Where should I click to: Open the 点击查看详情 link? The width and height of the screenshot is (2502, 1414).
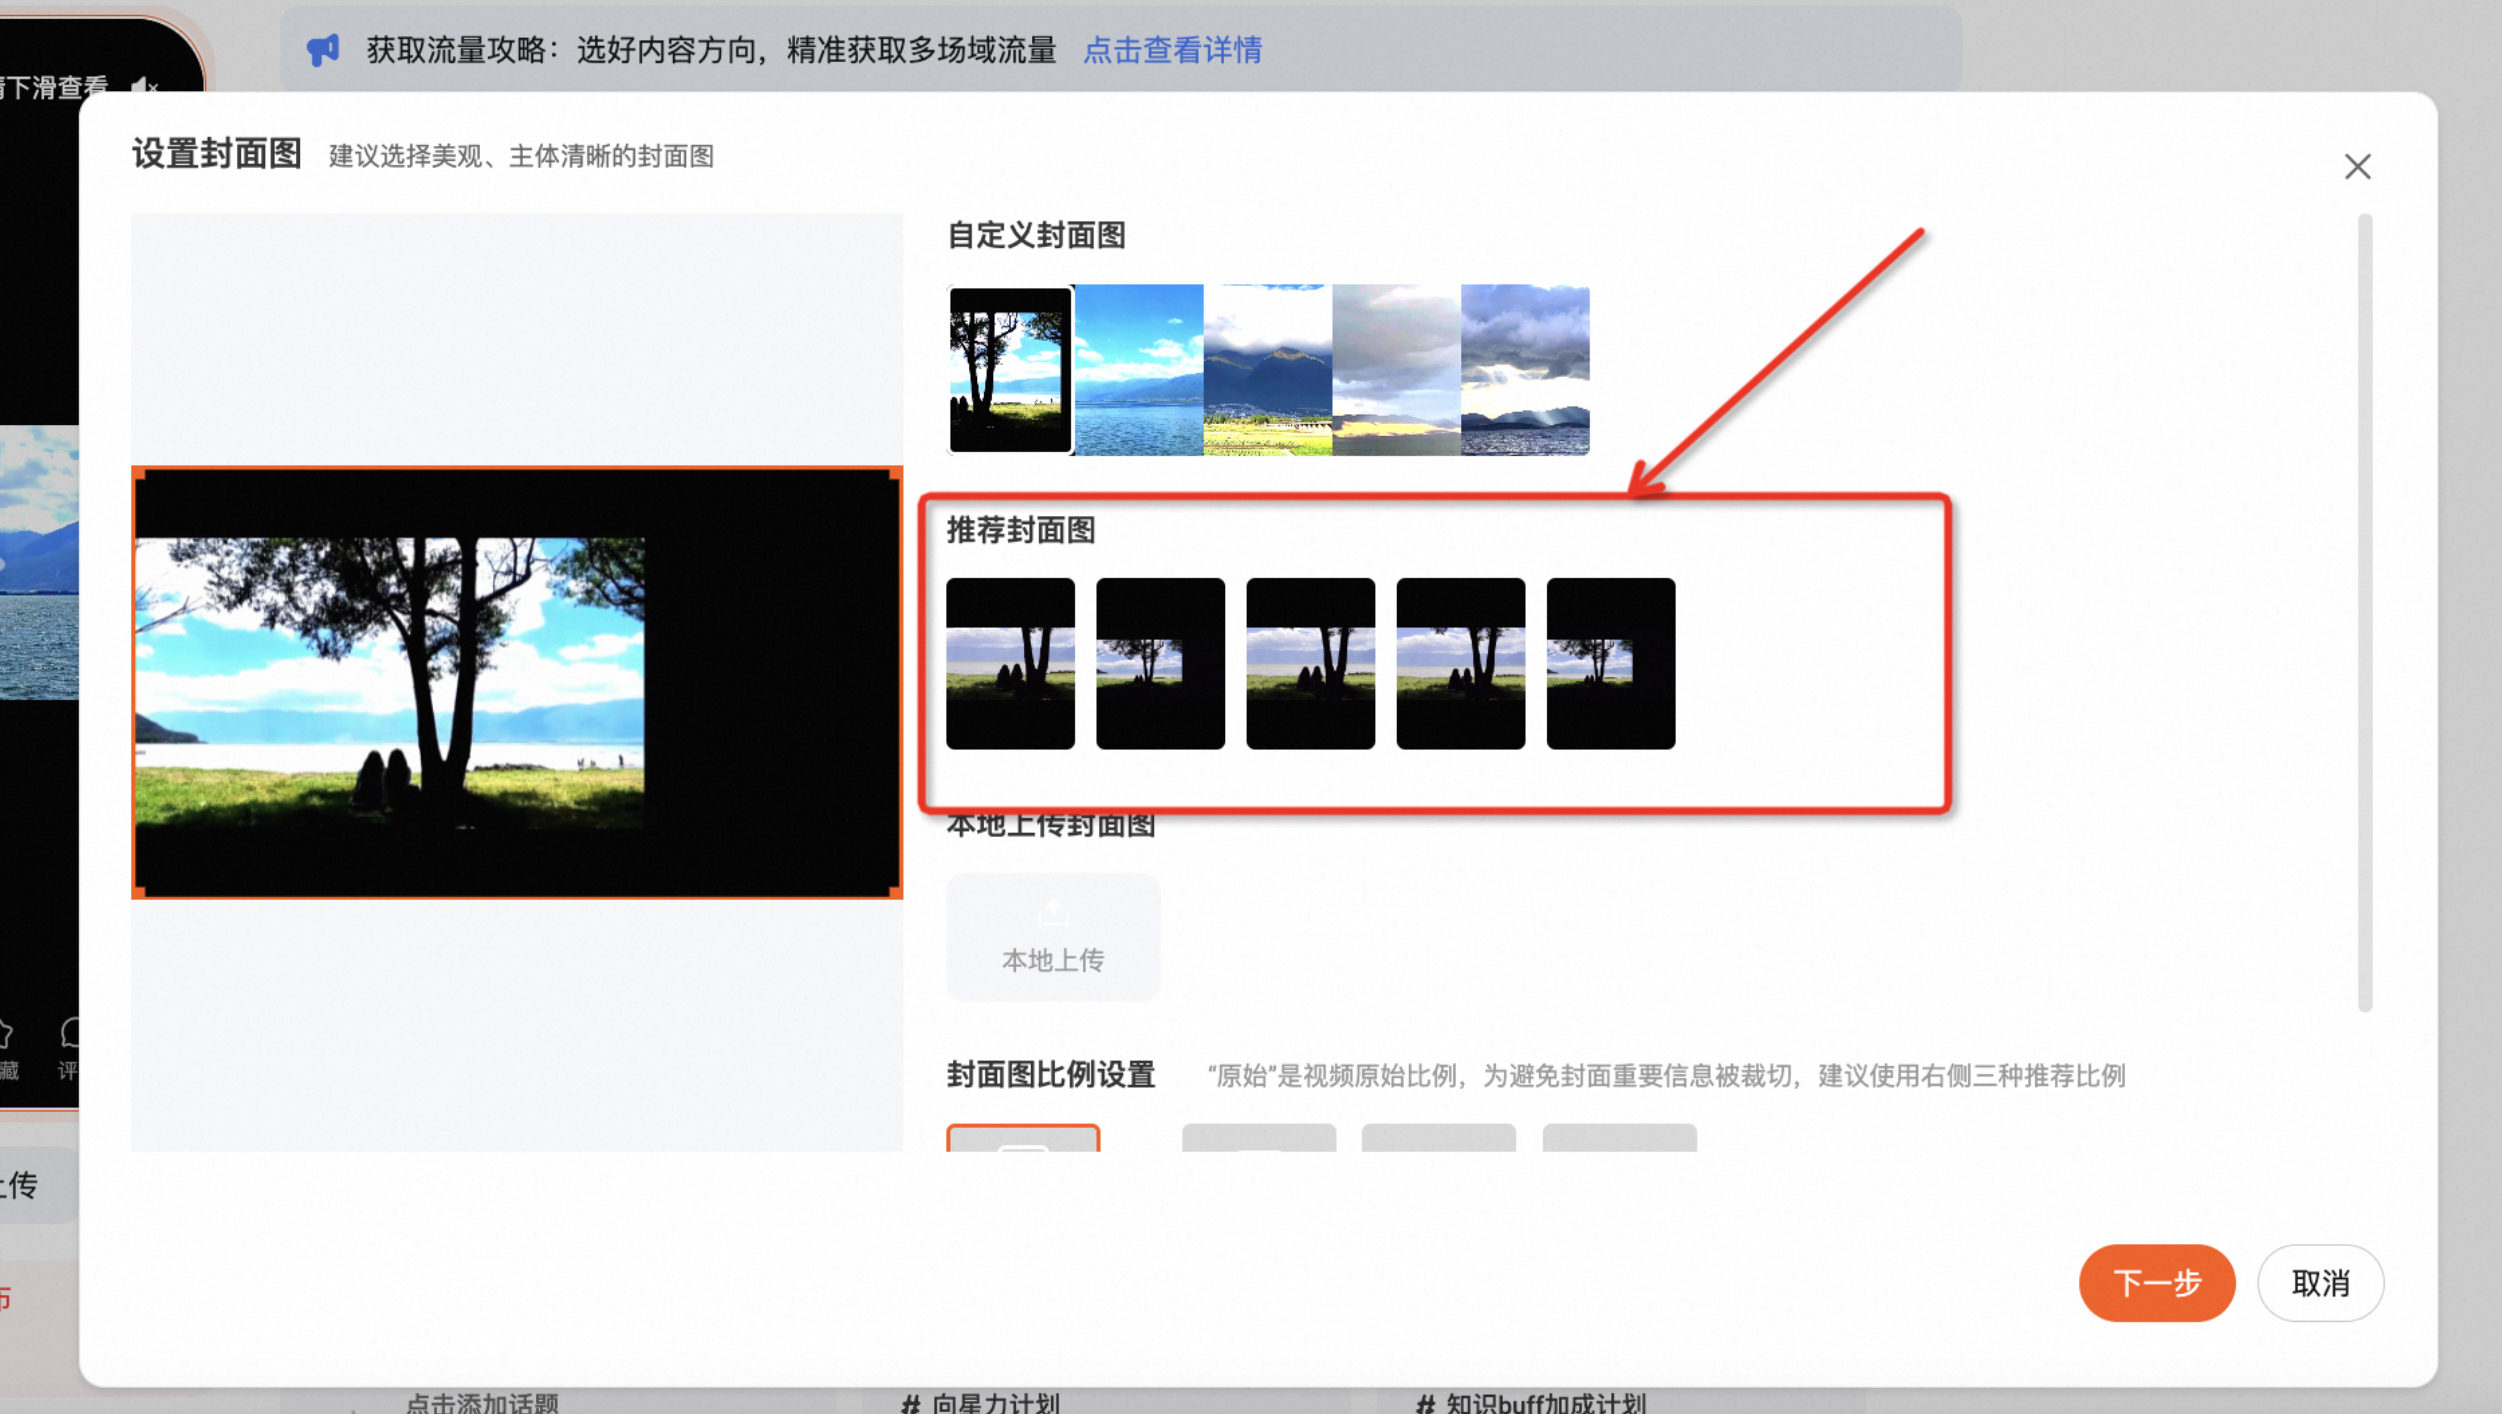pos(1172,50)
